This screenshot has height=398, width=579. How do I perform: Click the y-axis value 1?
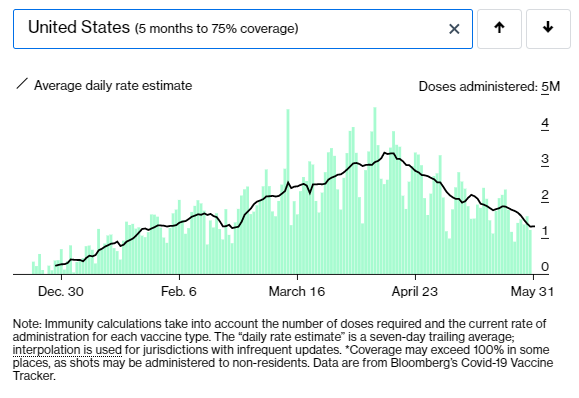(x=545, y=231)
